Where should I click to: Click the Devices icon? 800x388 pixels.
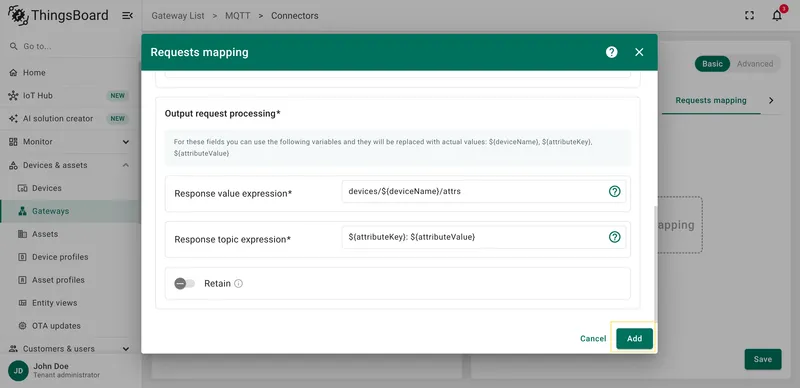pyautogui.click(x=22, y=188)
